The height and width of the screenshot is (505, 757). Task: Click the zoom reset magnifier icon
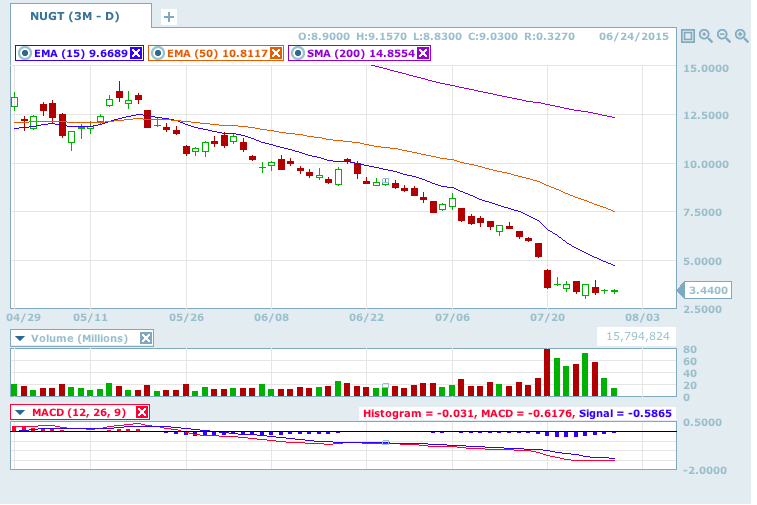(x=705, y=36)
